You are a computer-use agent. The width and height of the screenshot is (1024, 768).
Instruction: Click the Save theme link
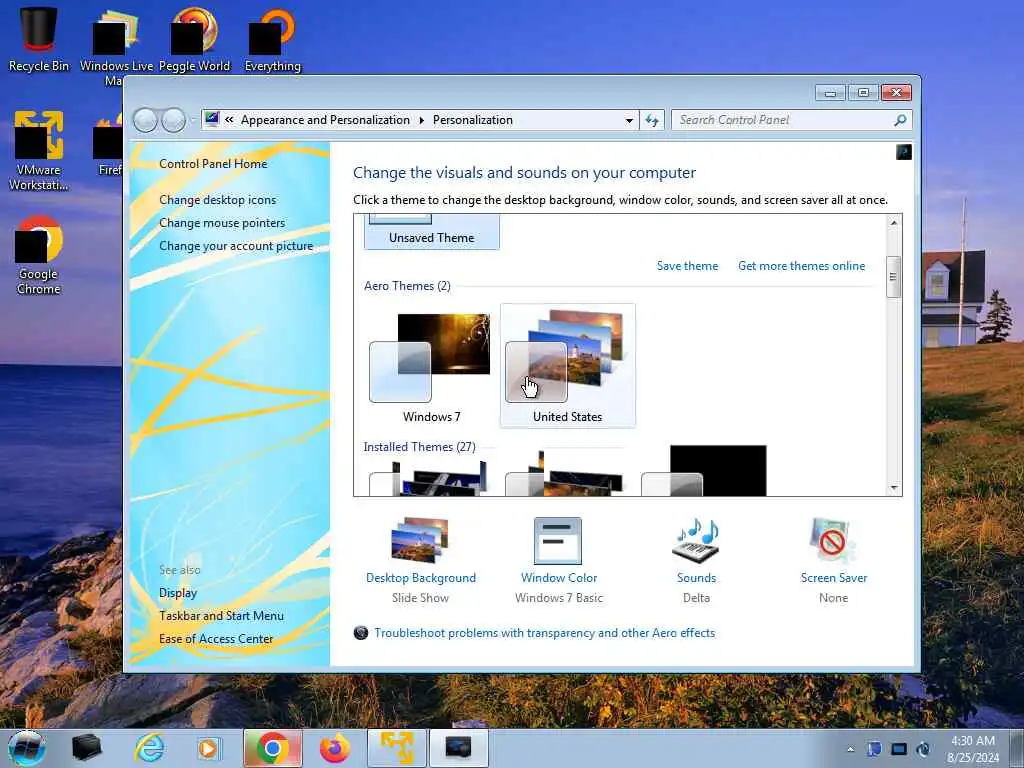tap(687, 266)
